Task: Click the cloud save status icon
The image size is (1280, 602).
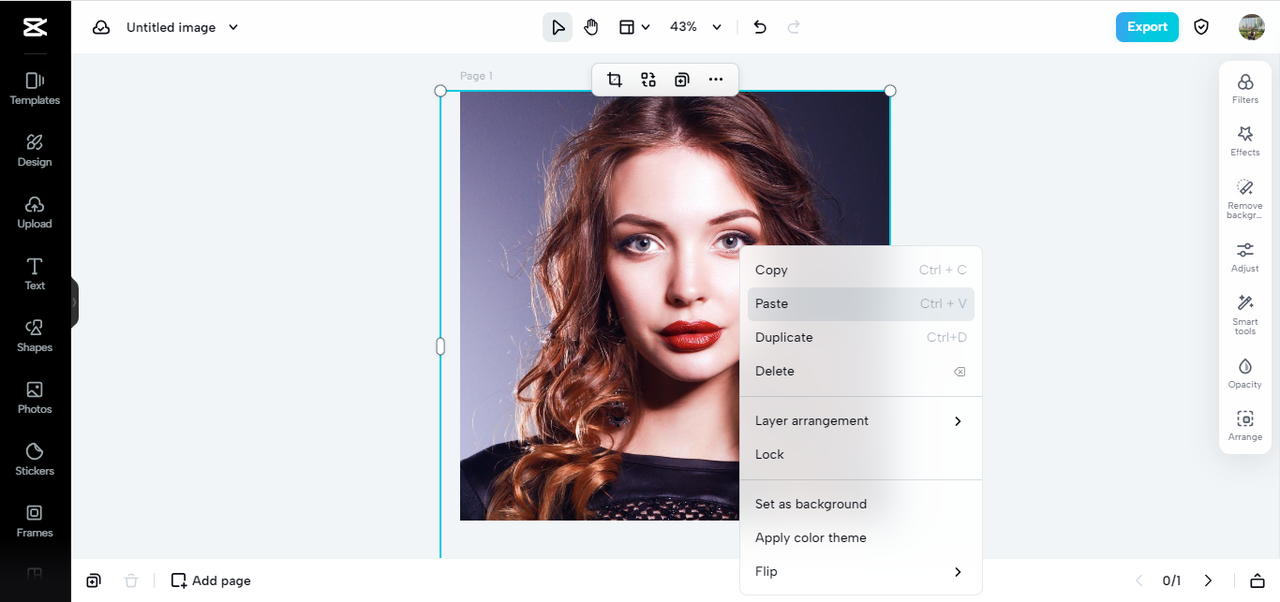Action: (101, 27)
